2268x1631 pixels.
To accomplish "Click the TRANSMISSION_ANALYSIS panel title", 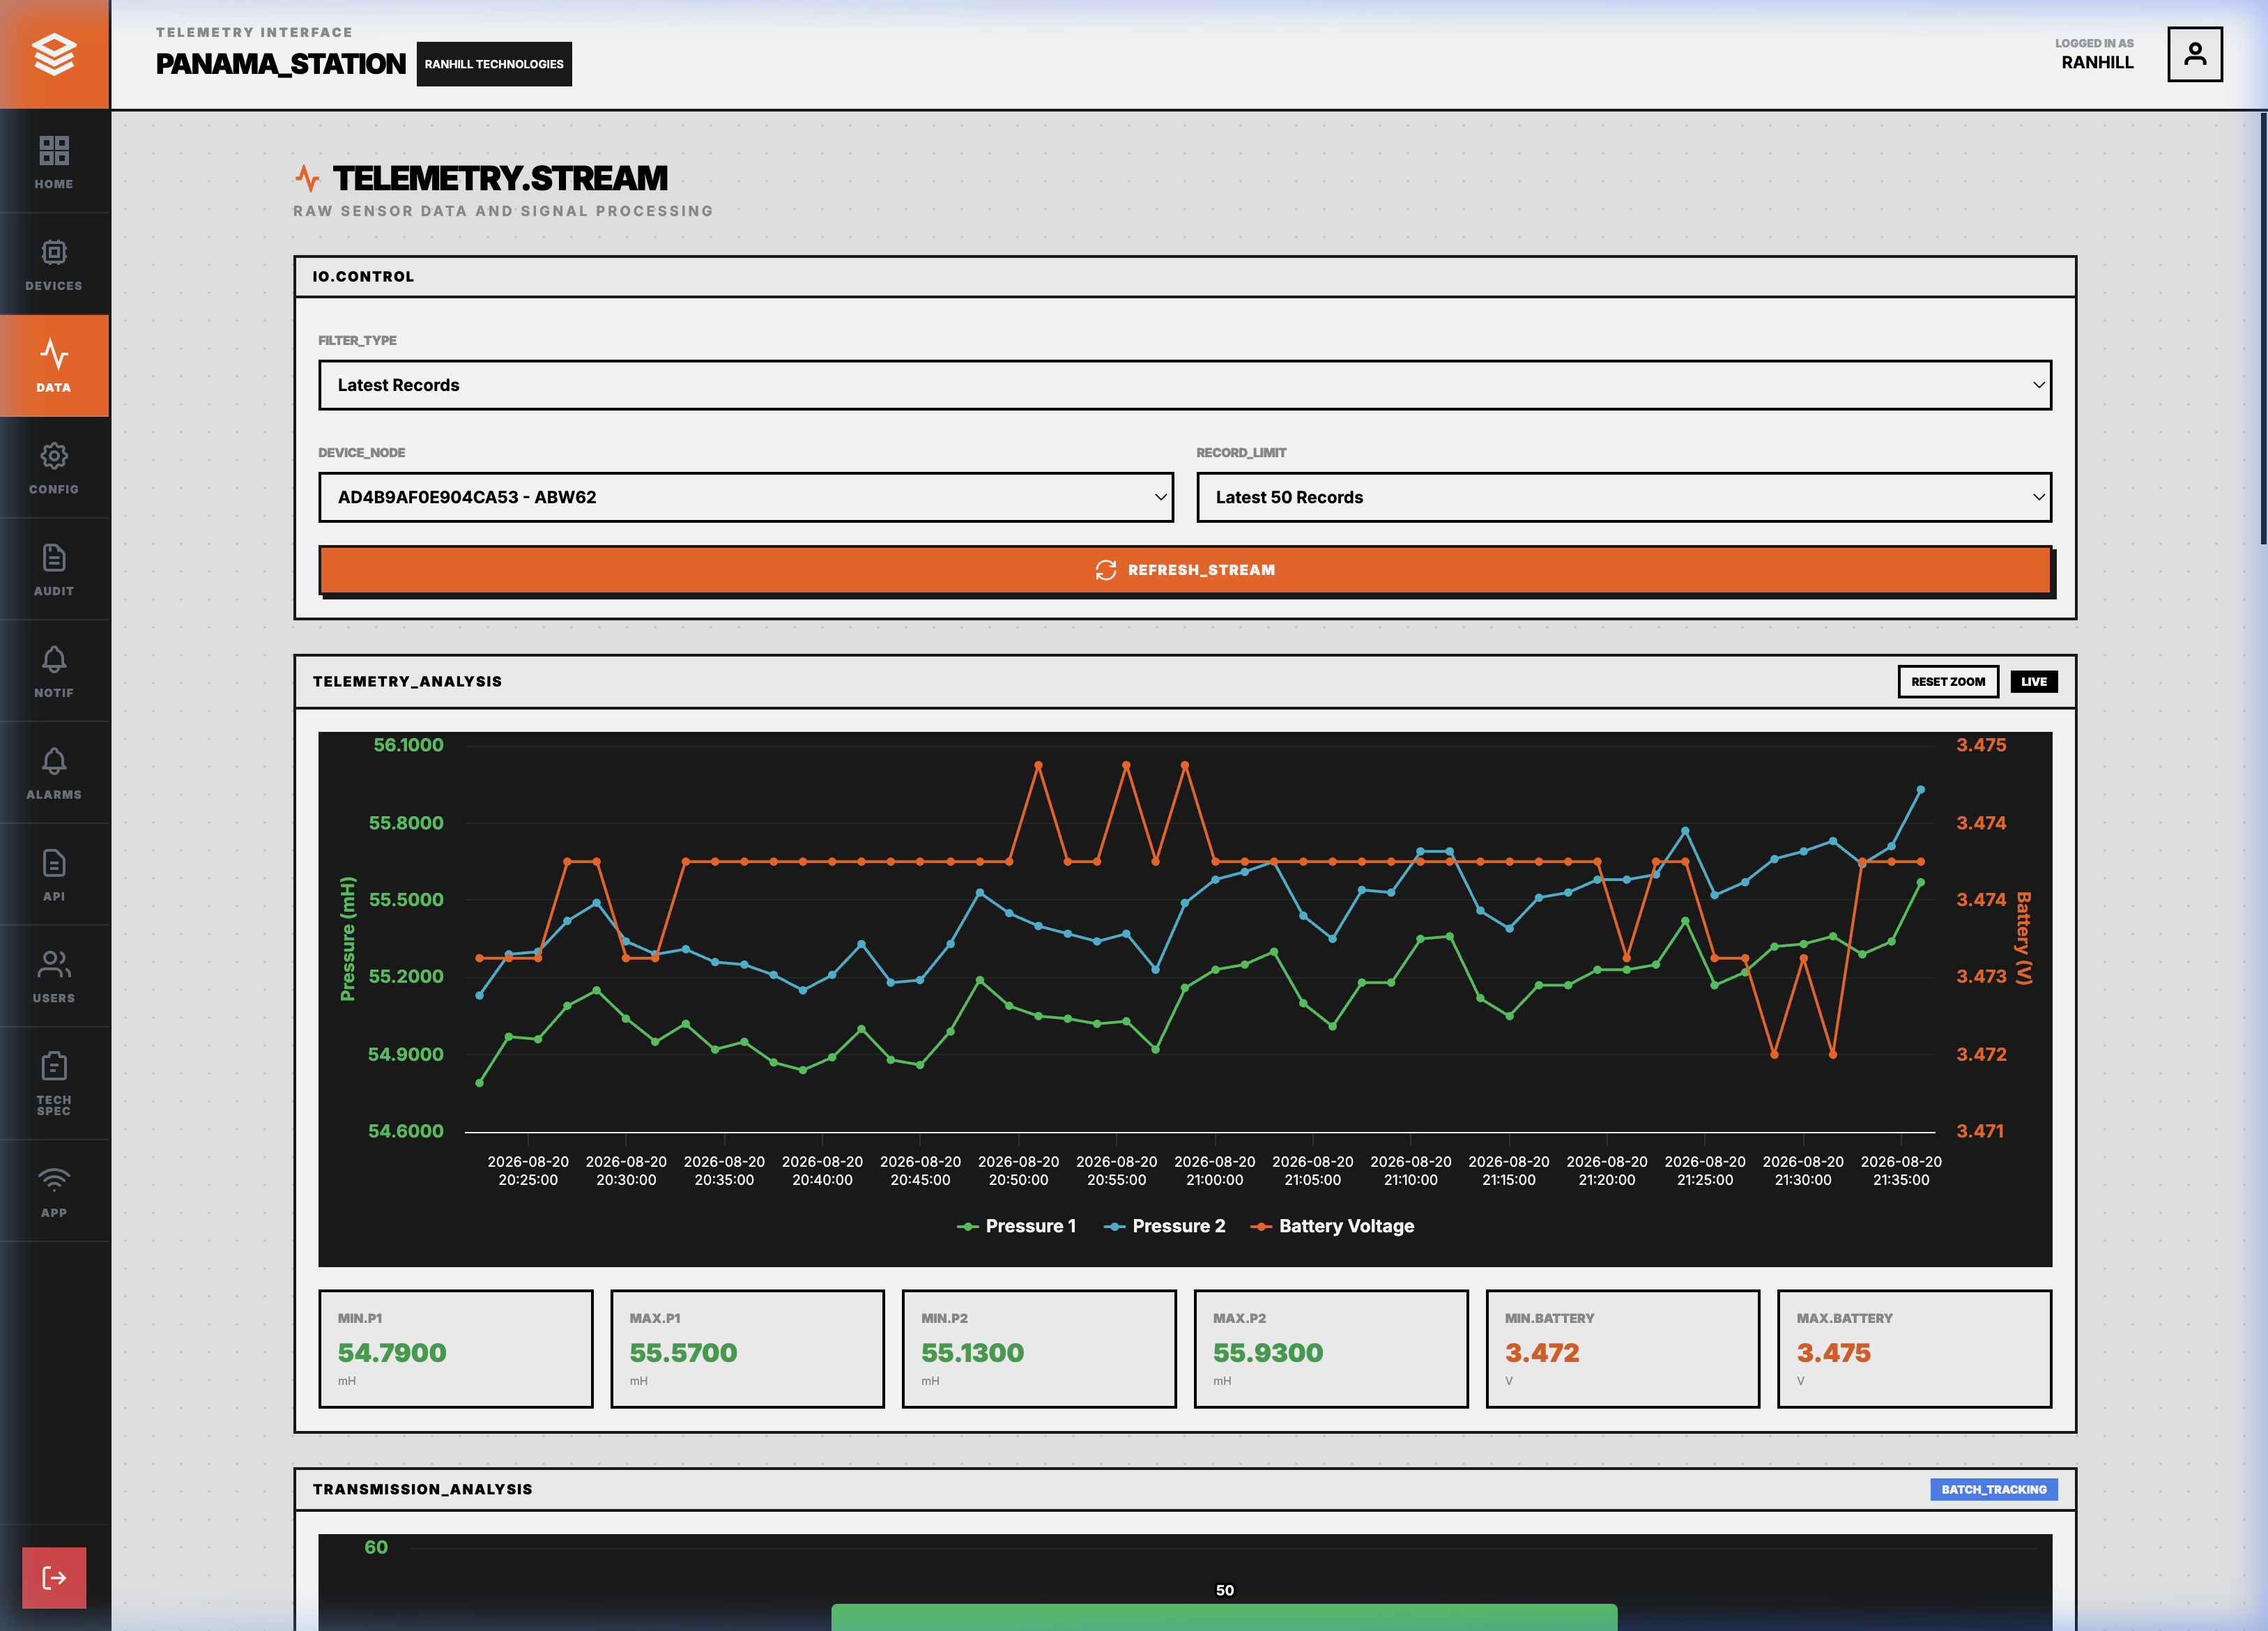I will pyautogui.click(x=422, y=1489).
